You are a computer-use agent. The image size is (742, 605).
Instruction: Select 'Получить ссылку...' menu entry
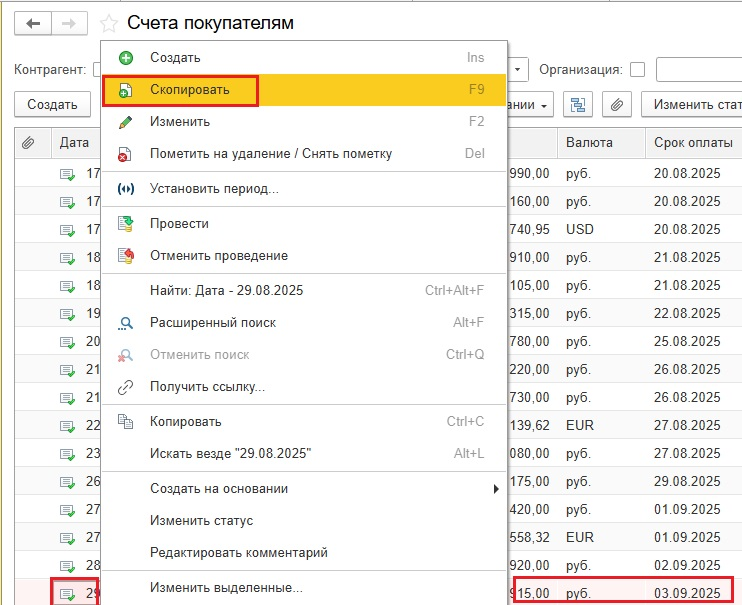coord(304,387)
